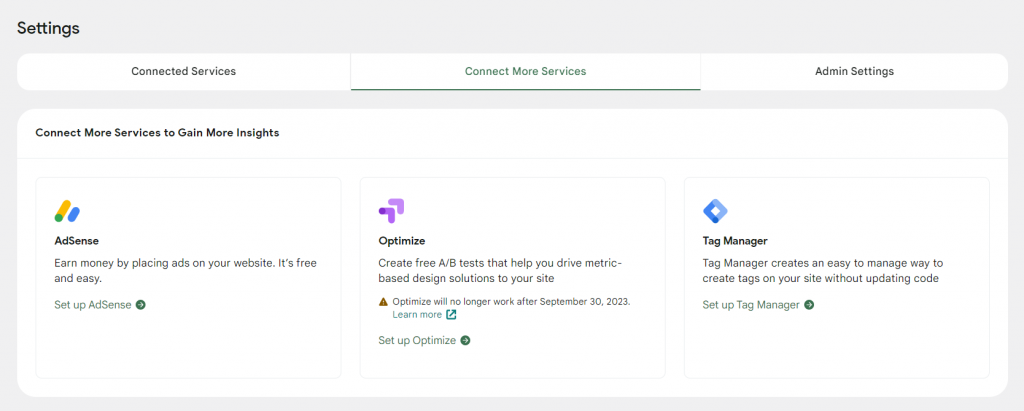Click the 'Connect More Services to Gain More Insights' heading

click(157, 133)
